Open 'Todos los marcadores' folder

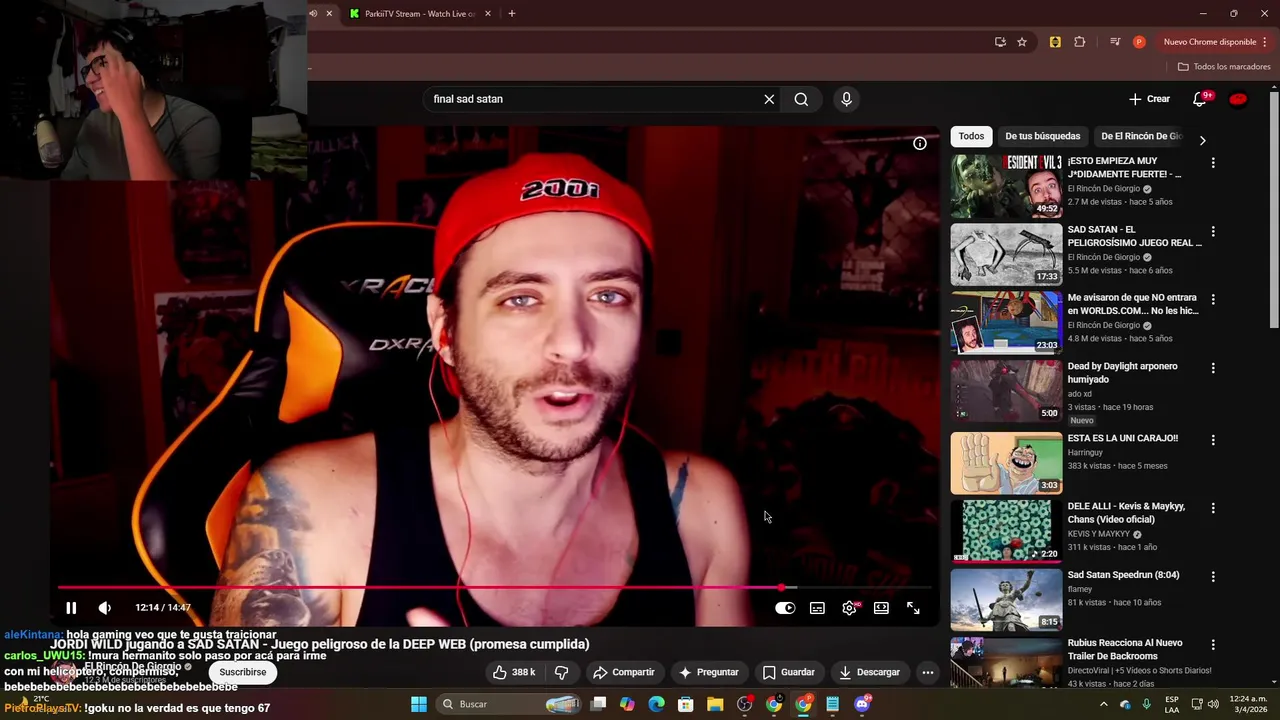click(1224, 67)
